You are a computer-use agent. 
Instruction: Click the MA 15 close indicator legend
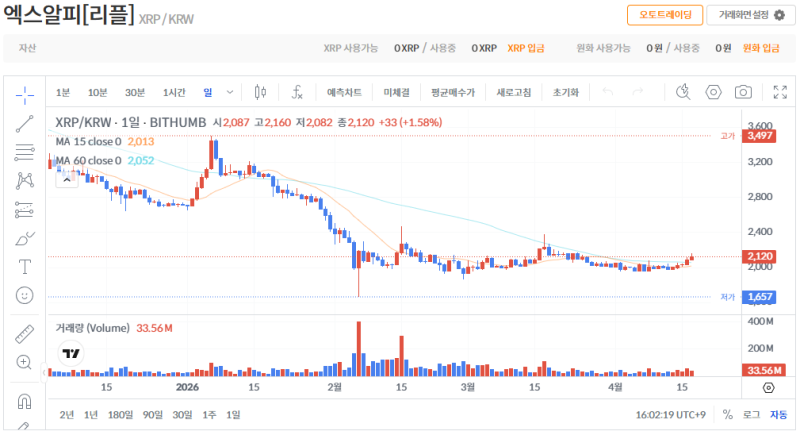(88, 141)
